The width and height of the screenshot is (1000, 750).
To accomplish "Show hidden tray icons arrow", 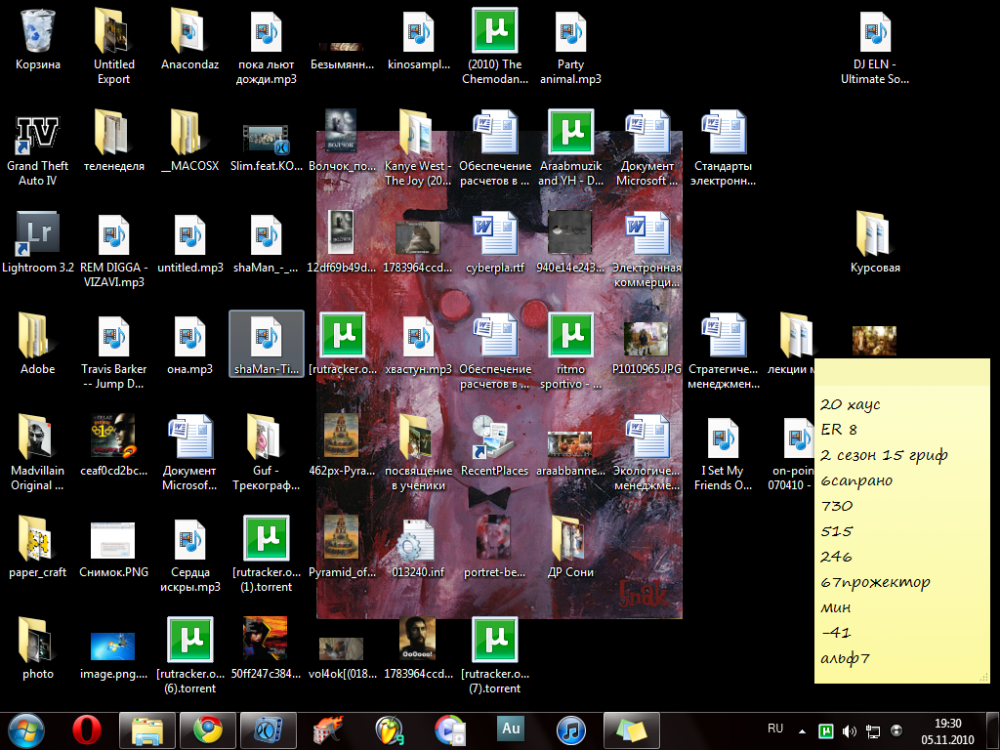I will click(802, 732).
